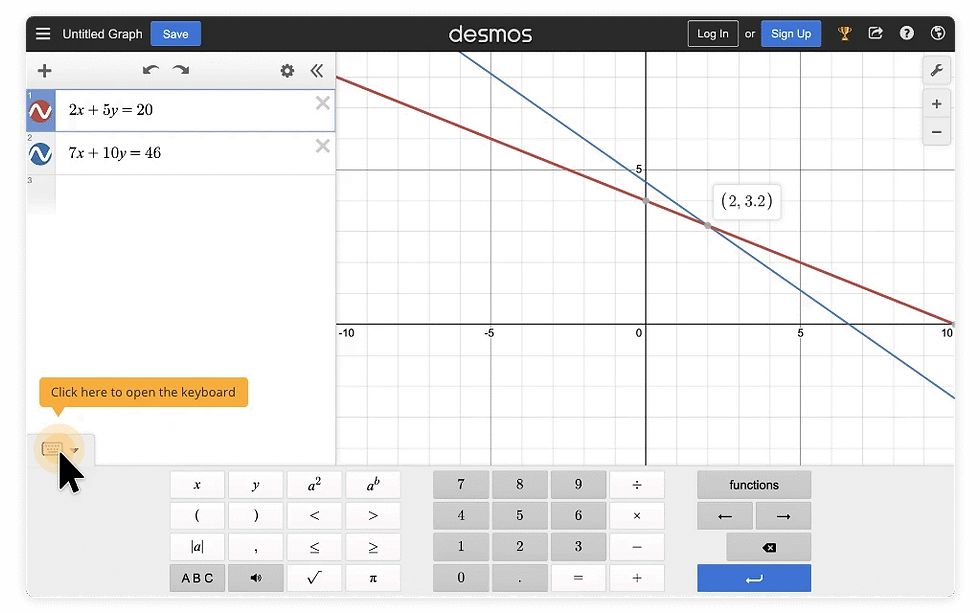980x613 pixels.
Task: Move cursor left with arrow key
Action: coord(725,516)
